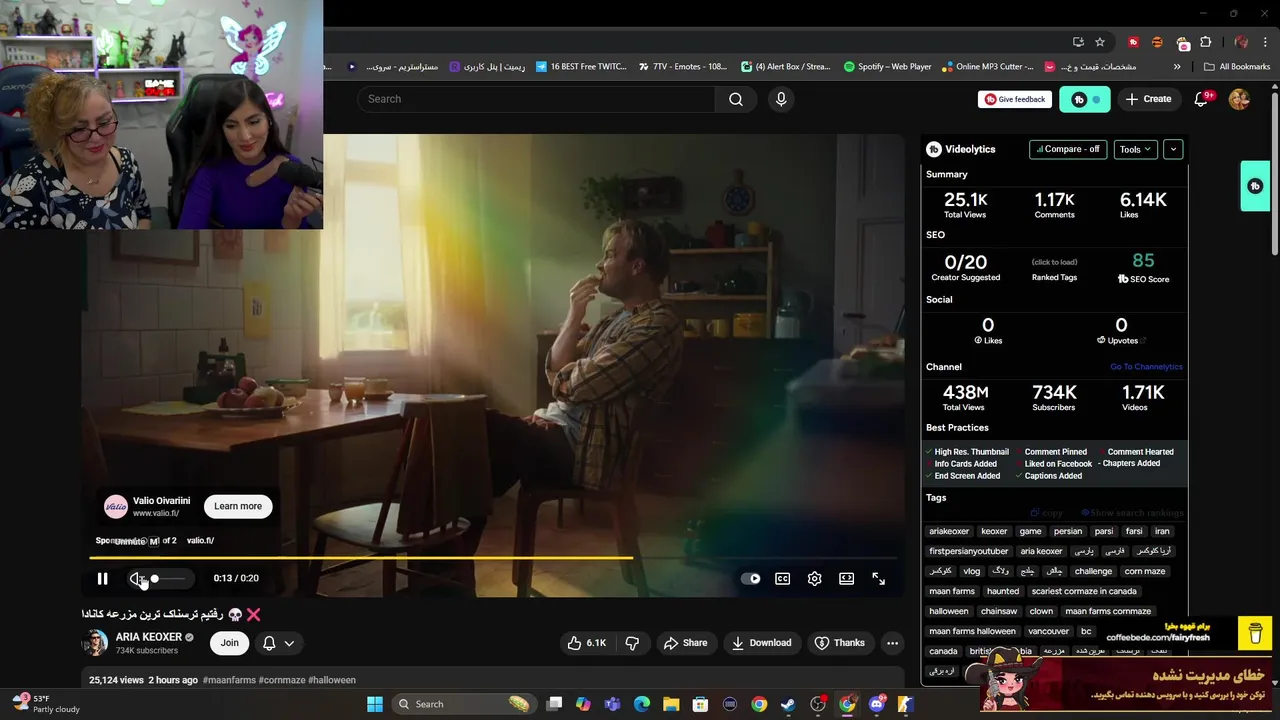Like the video (6.1K)

coord(586,643)
